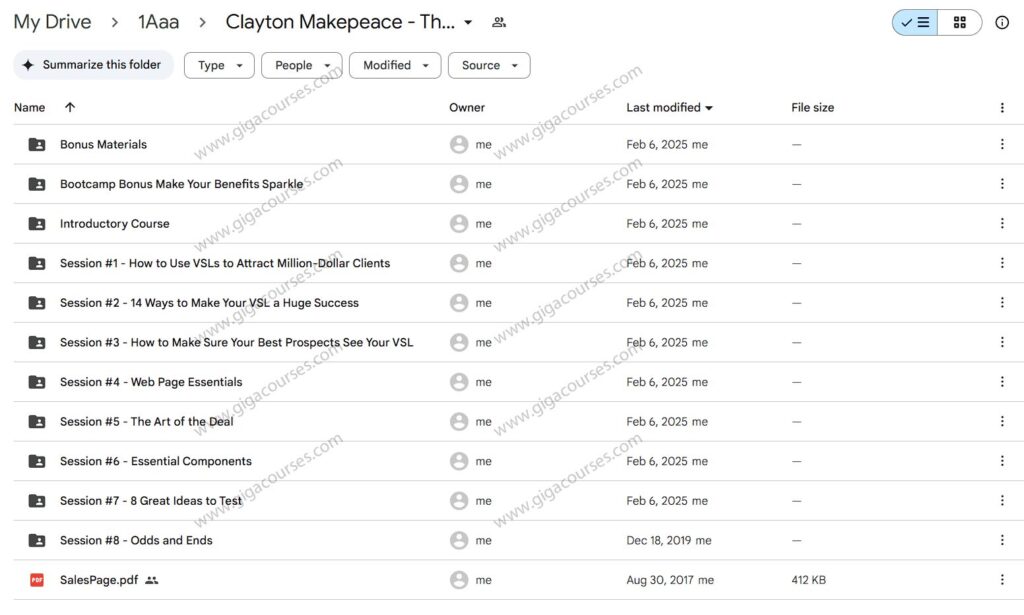
Task: Click the Summarize this folder button
Action: point(93,64)
